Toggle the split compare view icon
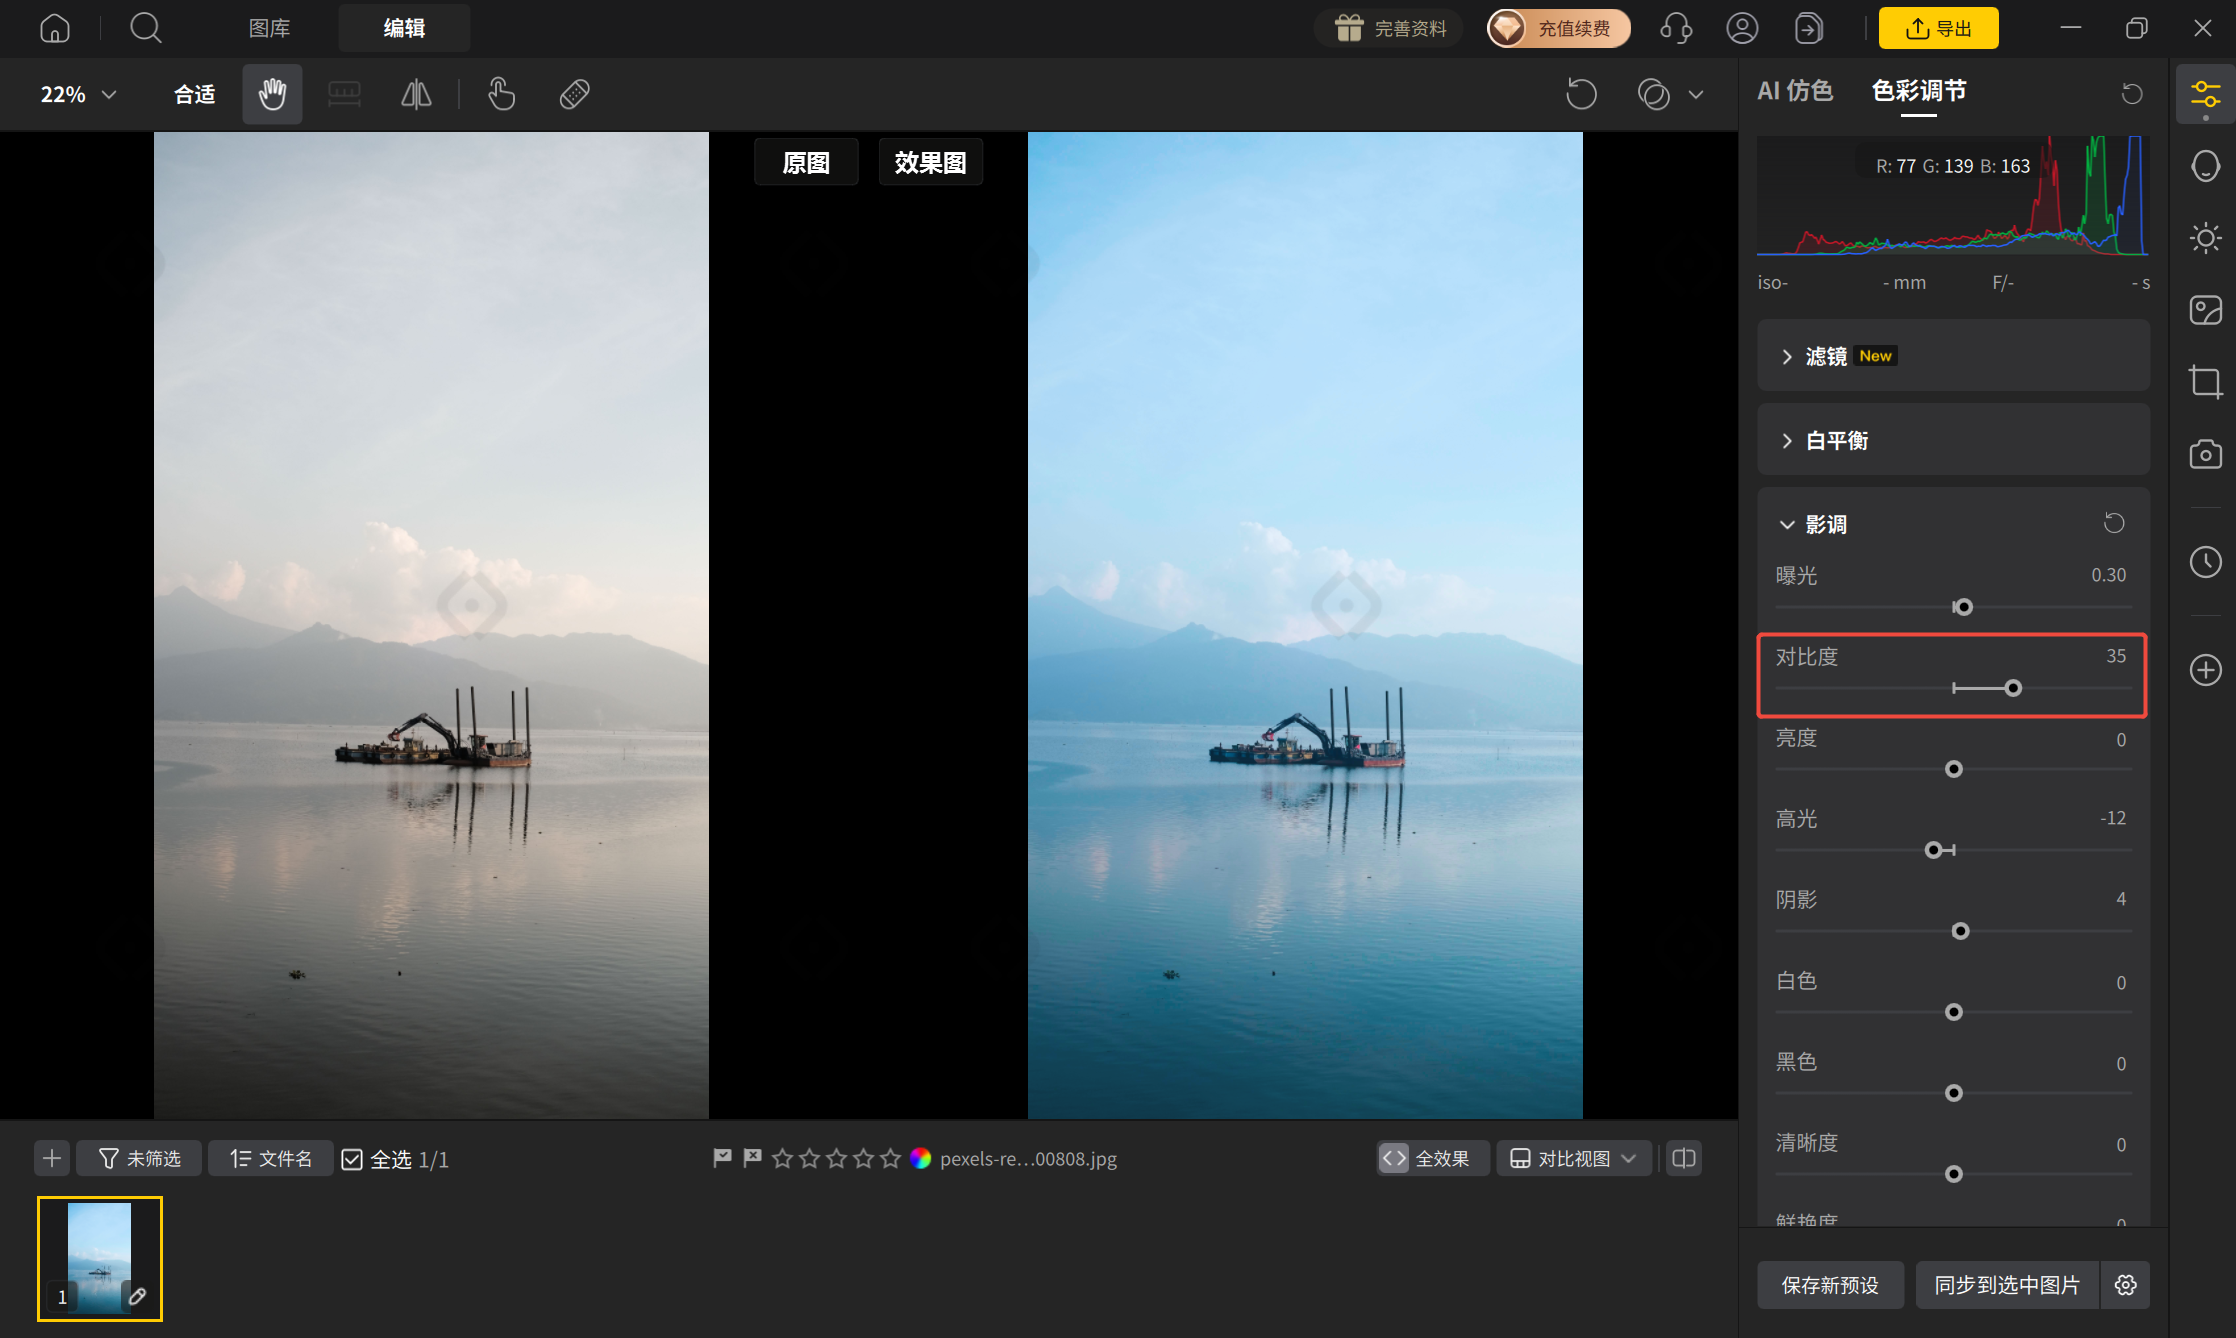The image size is (2236, 1338). pyautogui.click(x=1684, y=1158)
